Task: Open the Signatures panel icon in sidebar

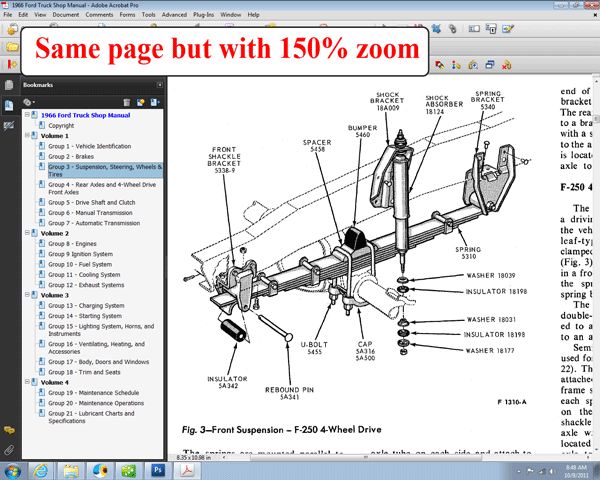Action: click(x=9, y=126)
